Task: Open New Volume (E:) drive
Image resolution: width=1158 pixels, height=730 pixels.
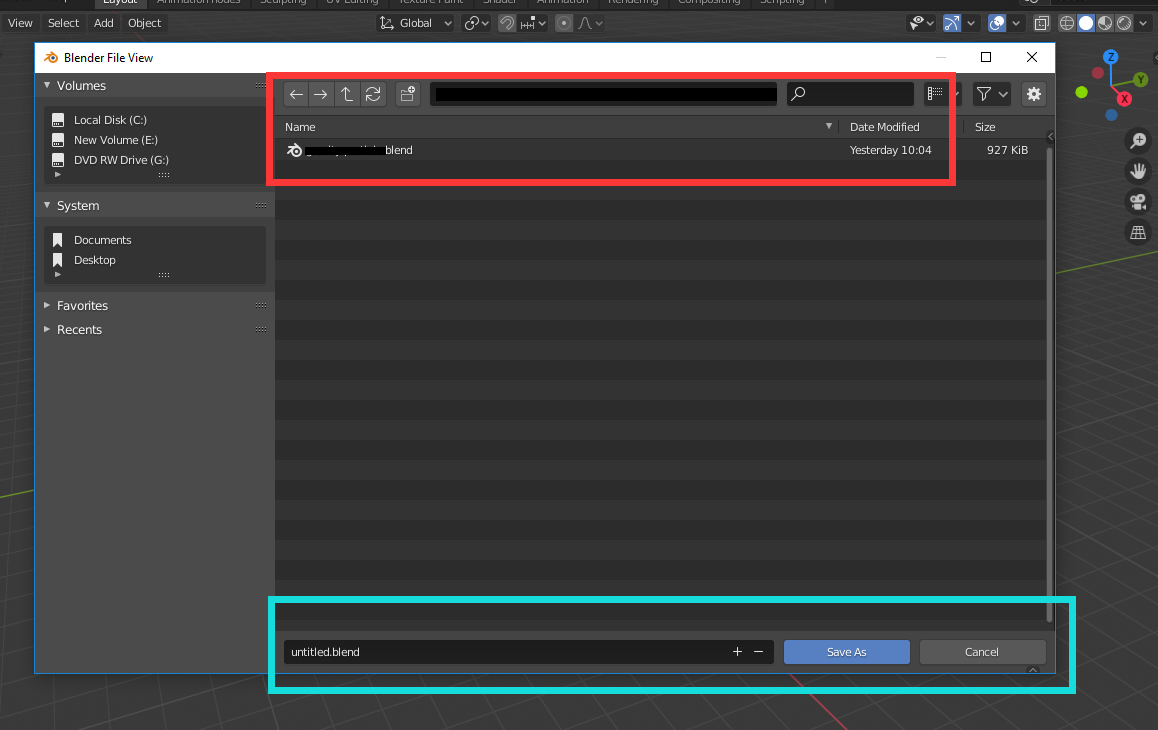Action: 116,140
